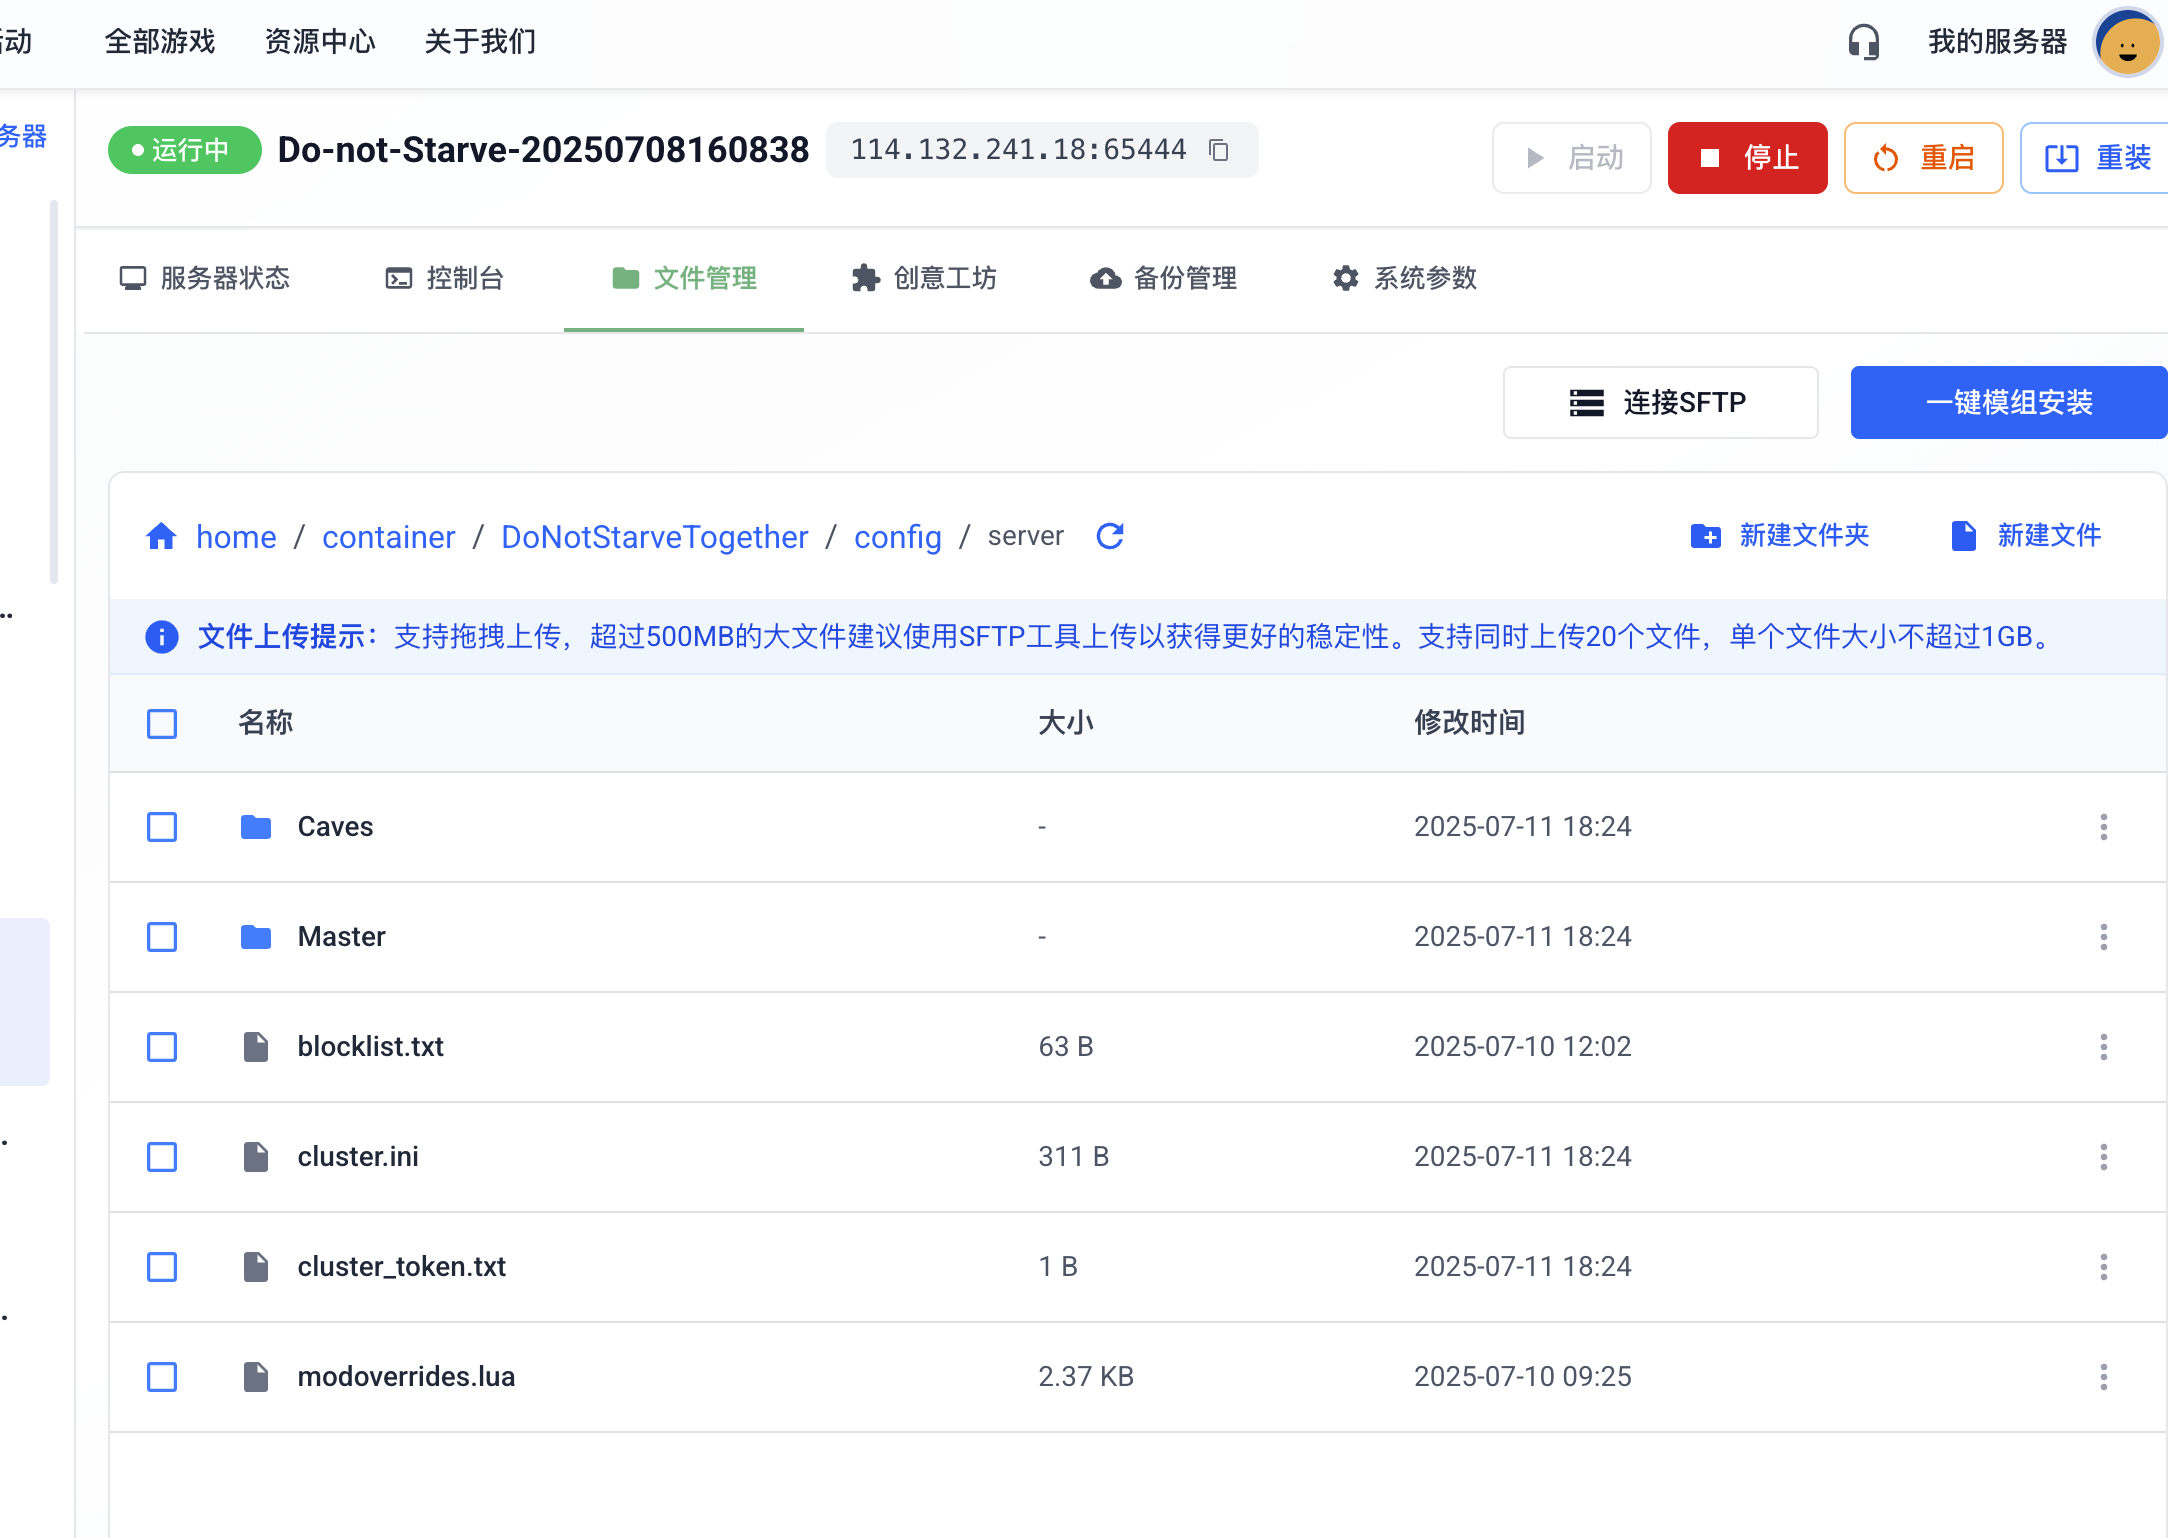
Task: Open the Caves folder icon
Action: 256,827
